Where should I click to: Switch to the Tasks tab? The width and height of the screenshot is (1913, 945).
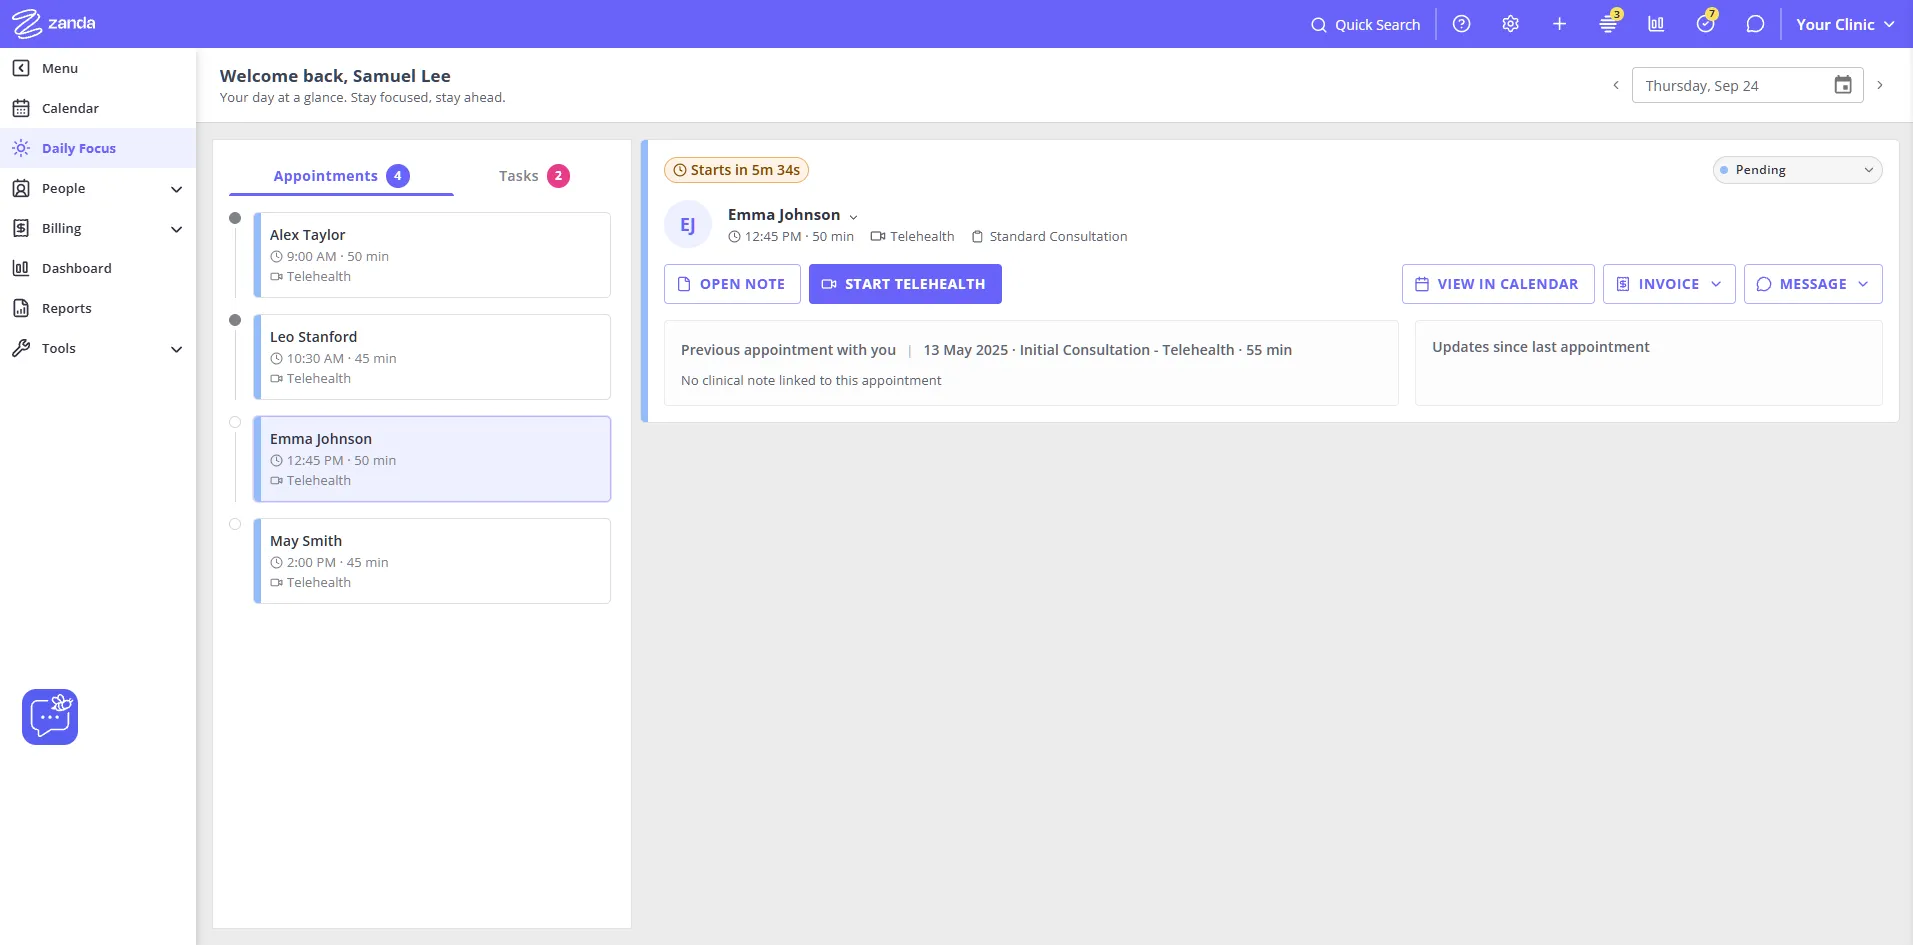click(534, 176)
